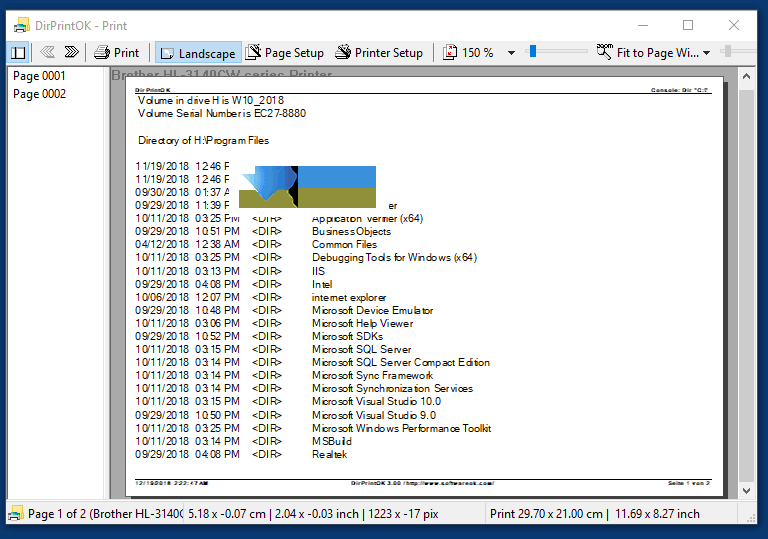Open Page Setup
Screen dimensions: 768x539
tap(285, 52)
